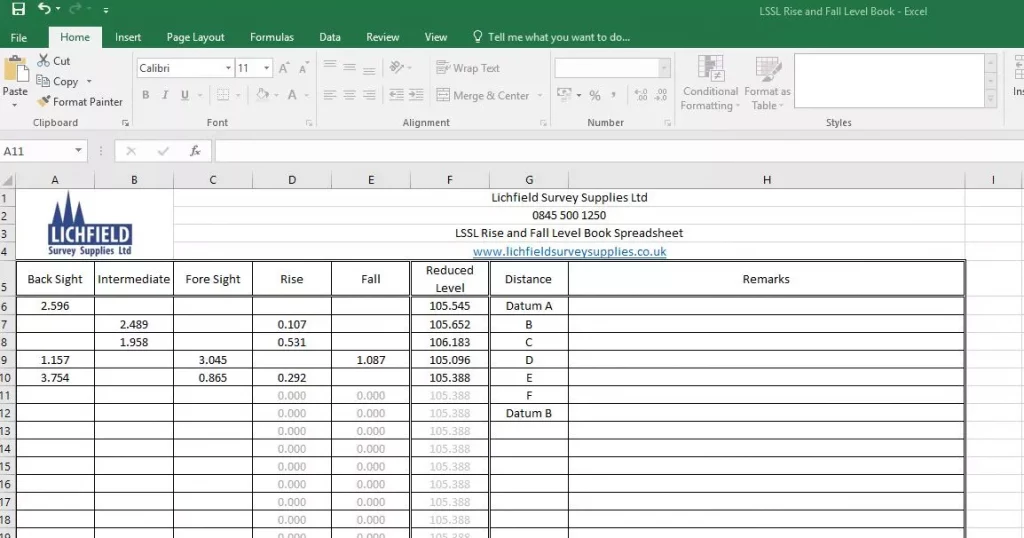Click the Select All corner triangle
This screenshot has width=1024, height=538.
[x=7, y=180]
